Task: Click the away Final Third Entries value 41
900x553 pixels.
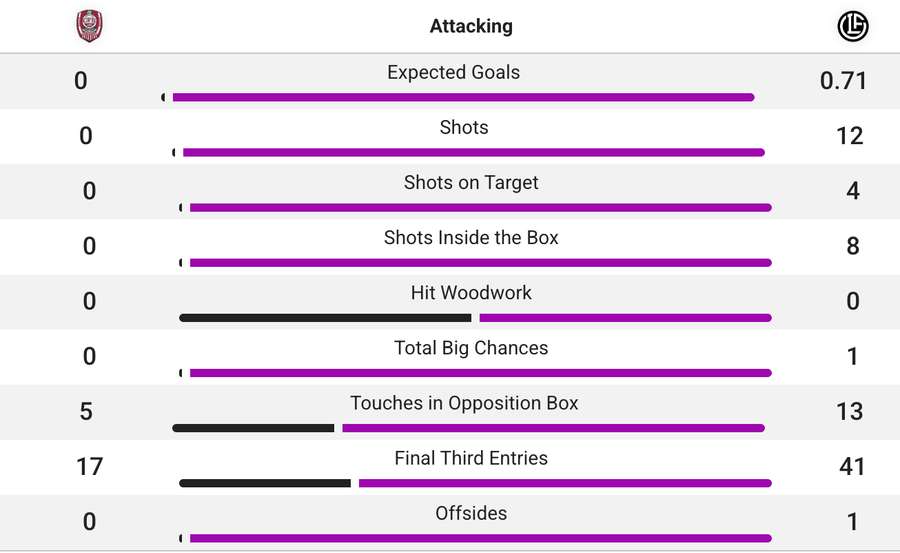Action: [x=852, y=466]
